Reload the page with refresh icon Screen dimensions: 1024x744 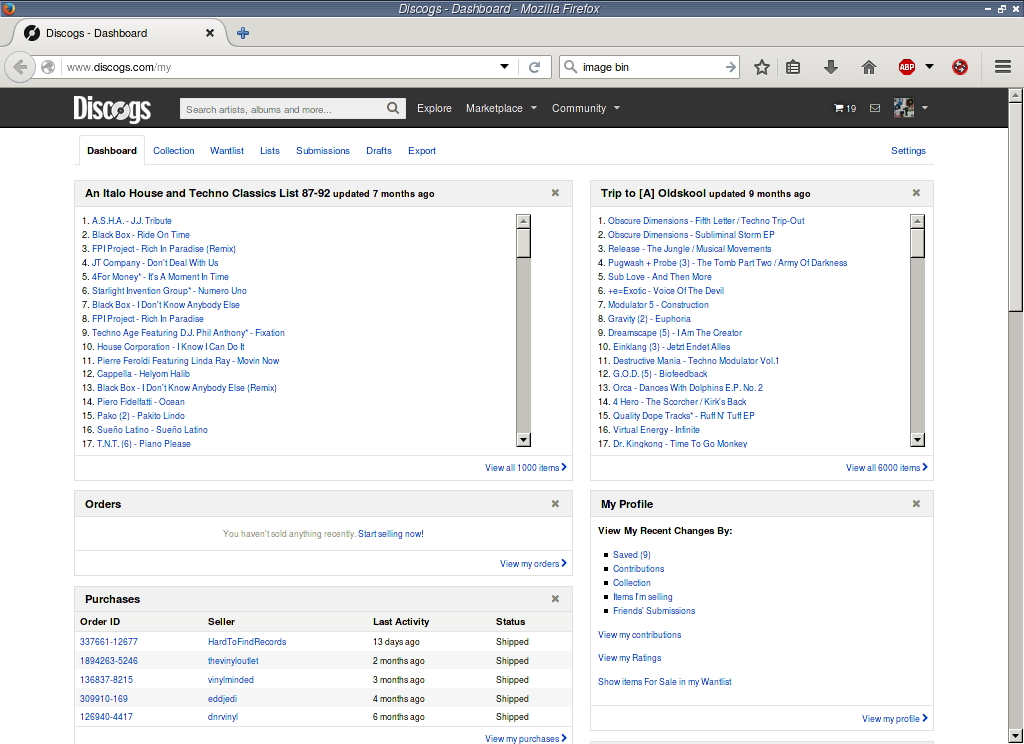[x=534, y=67]
